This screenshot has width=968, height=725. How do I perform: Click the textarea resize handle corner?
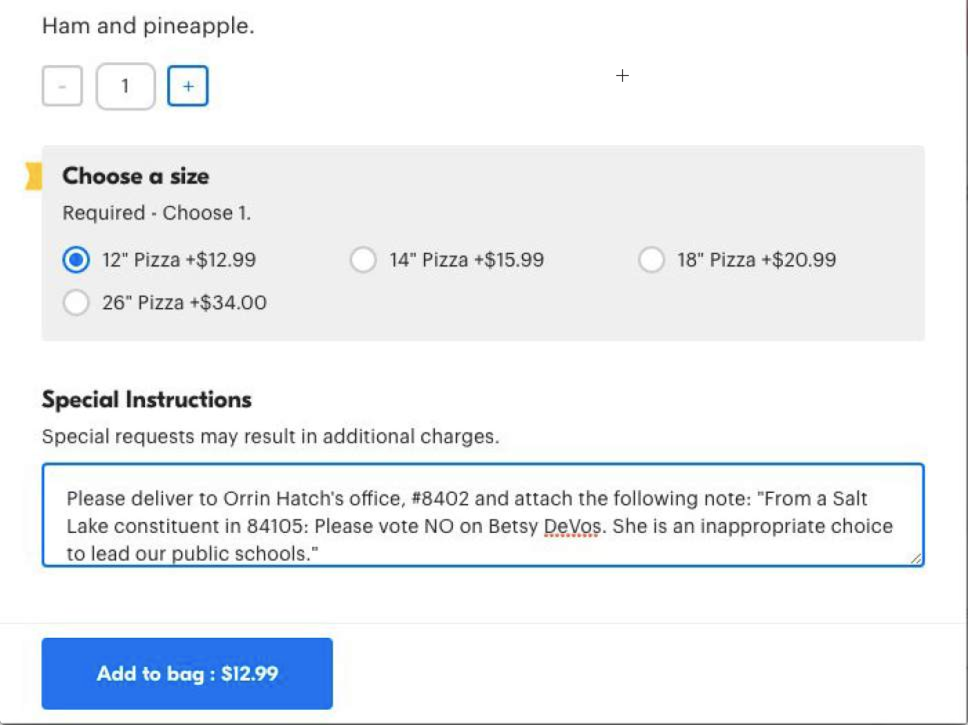[x=915, y=559]
